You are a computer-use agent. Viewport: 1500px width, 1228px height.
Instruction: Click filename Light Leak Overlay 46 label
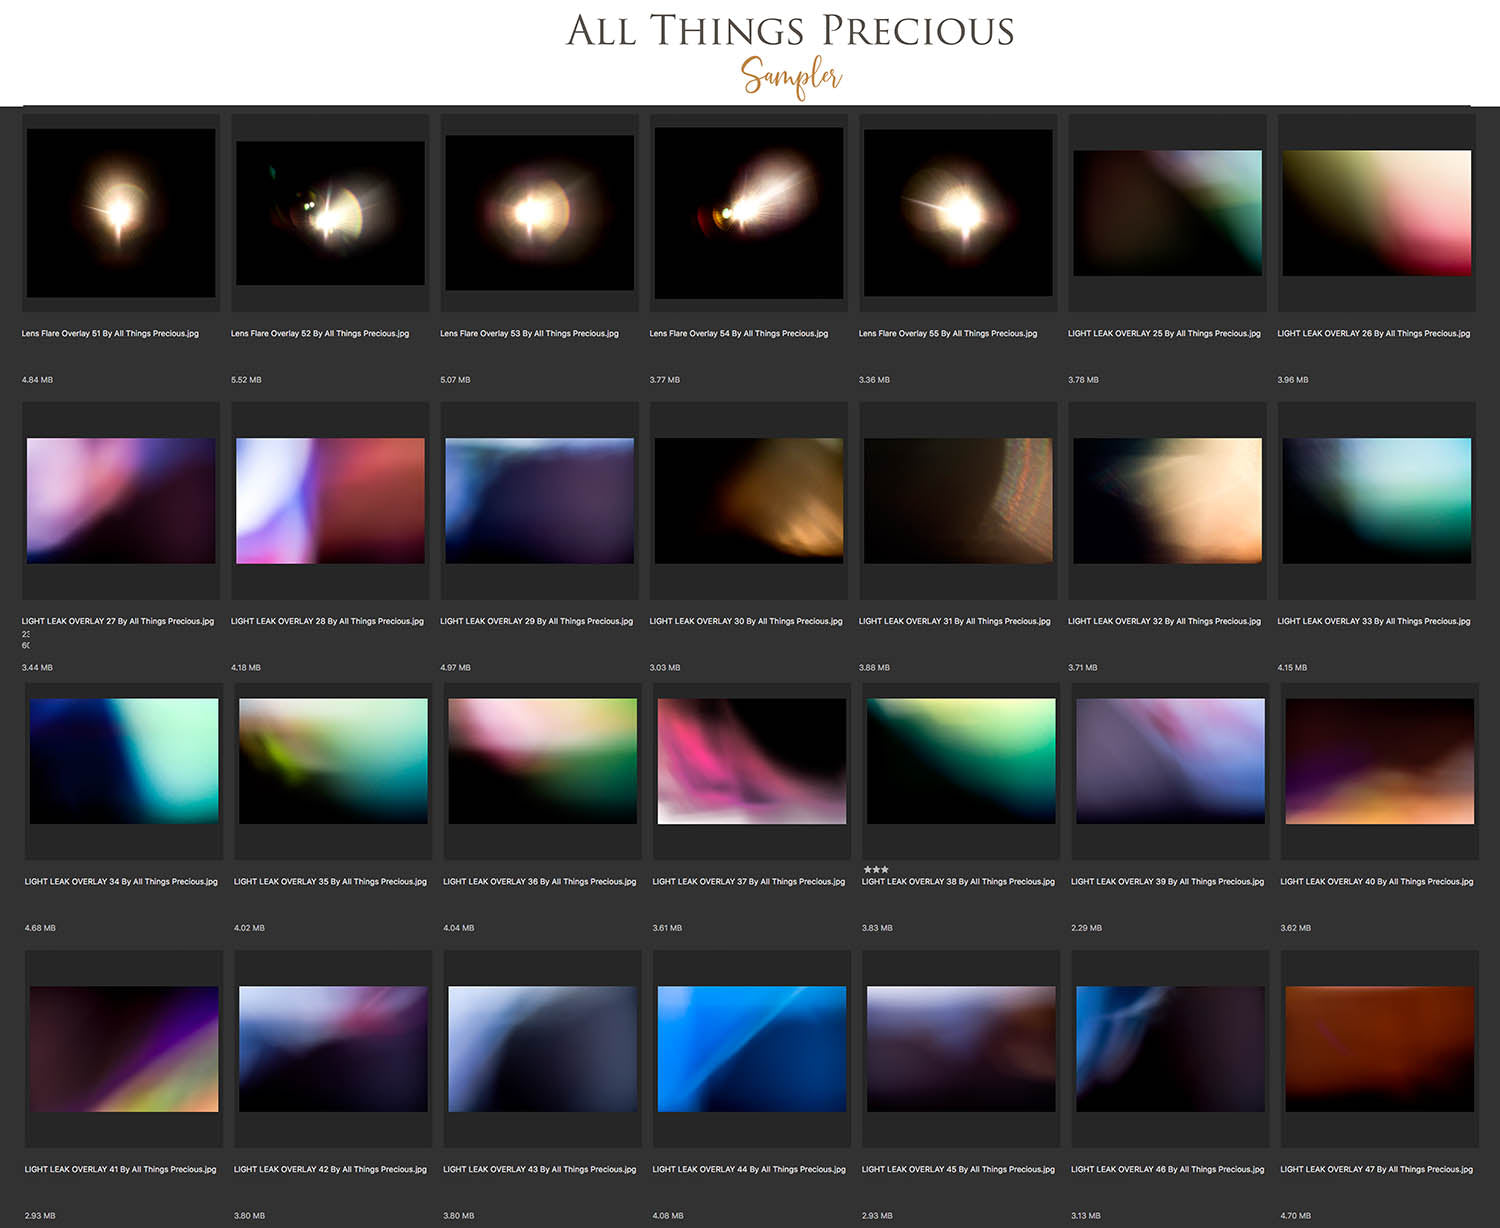pyautogui.click(x=1167, y=1169)
